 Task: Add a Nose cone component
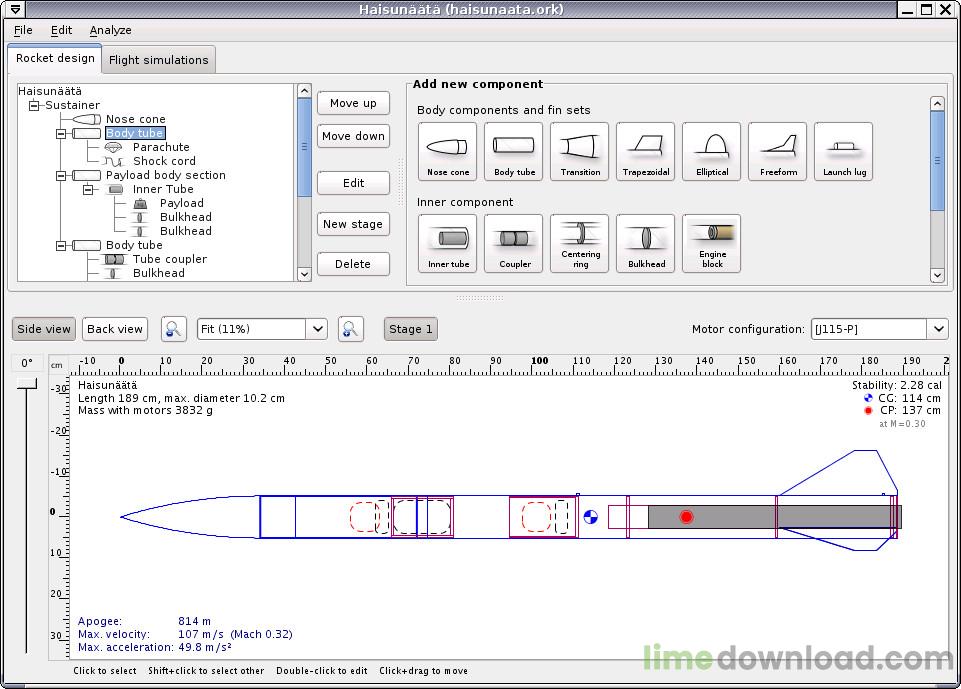(447, 152)
